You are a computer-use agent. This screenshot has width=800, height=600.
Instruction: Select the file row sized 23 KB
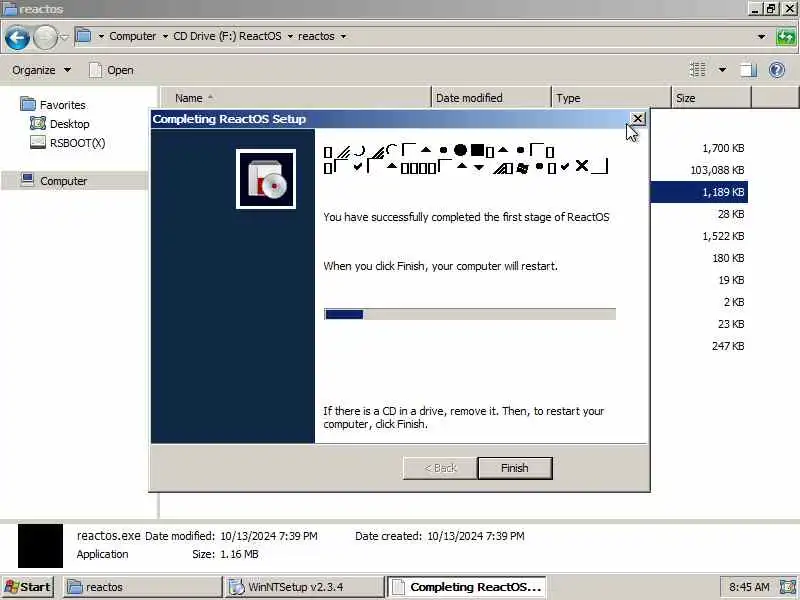pyautogui.click(x=731, y=324)
